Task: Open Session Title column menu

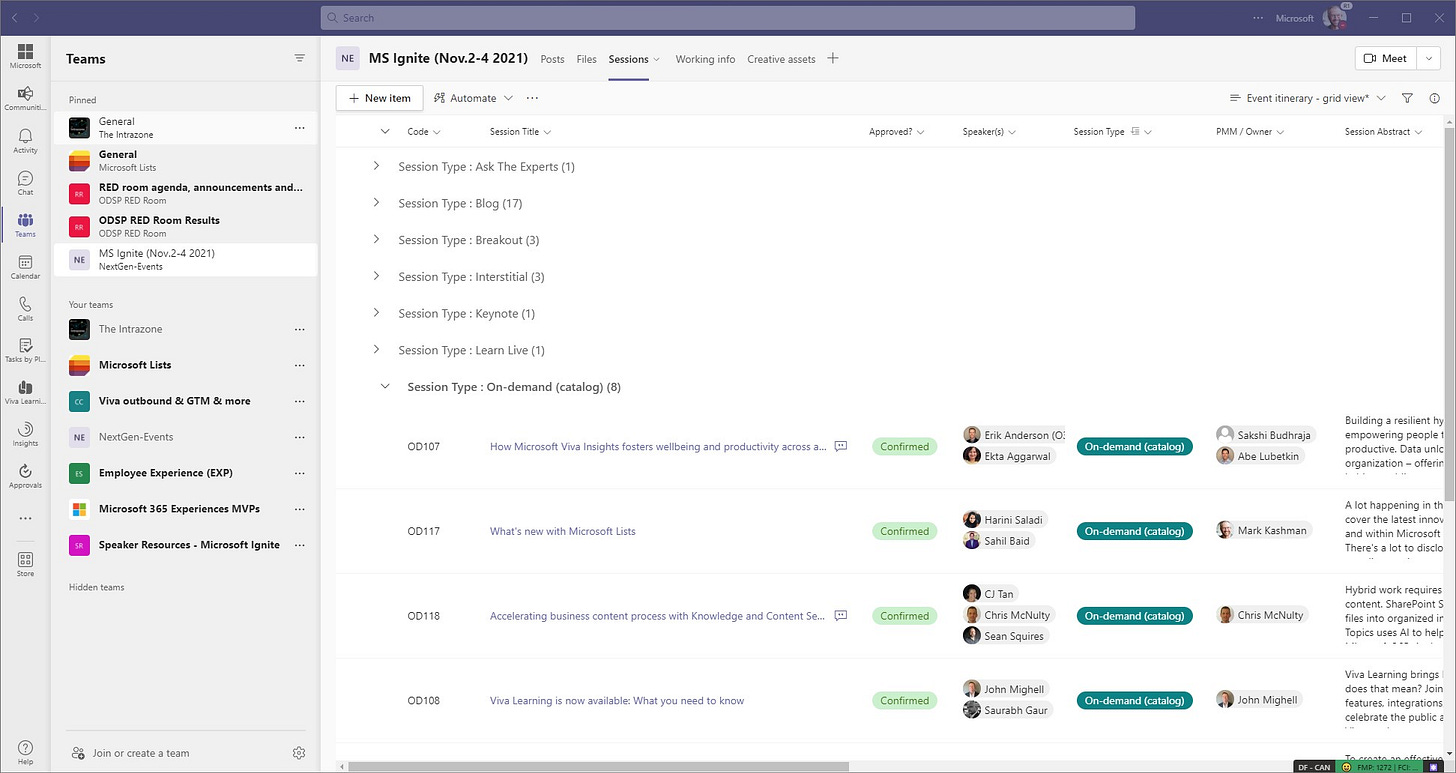Action: coord(521,132)
